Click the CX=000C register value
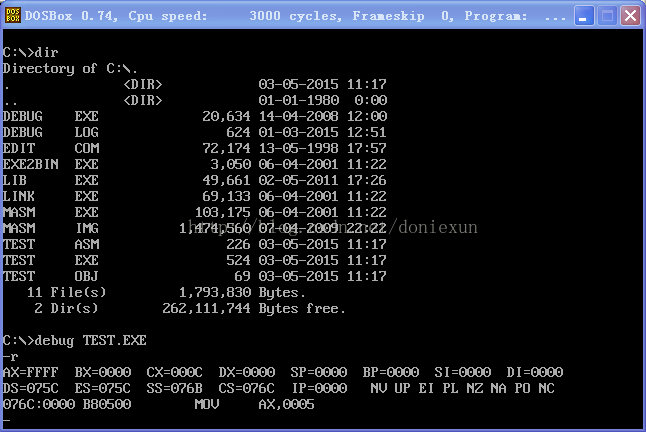The height and width of the screenshot is (432, 646). click(175, 373)
